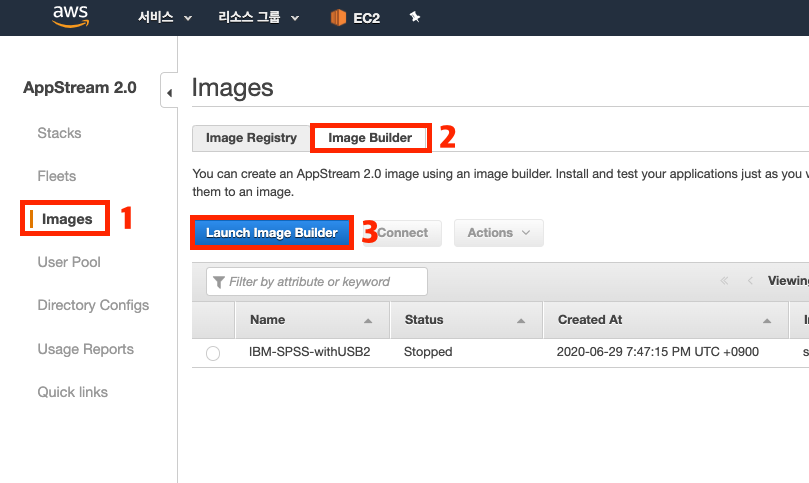Click the AppStream 2.0 title
This screenshot has width=809, height=483.
pyautogui.click(x=80, y=88)
